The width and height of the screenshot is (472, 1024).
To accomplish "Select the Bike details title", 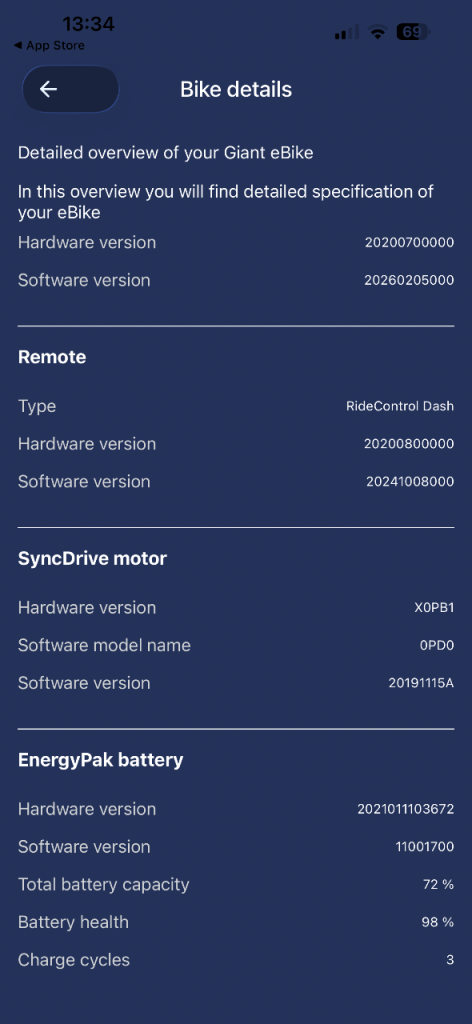I will pyautogui.click(x=236, y=89).
